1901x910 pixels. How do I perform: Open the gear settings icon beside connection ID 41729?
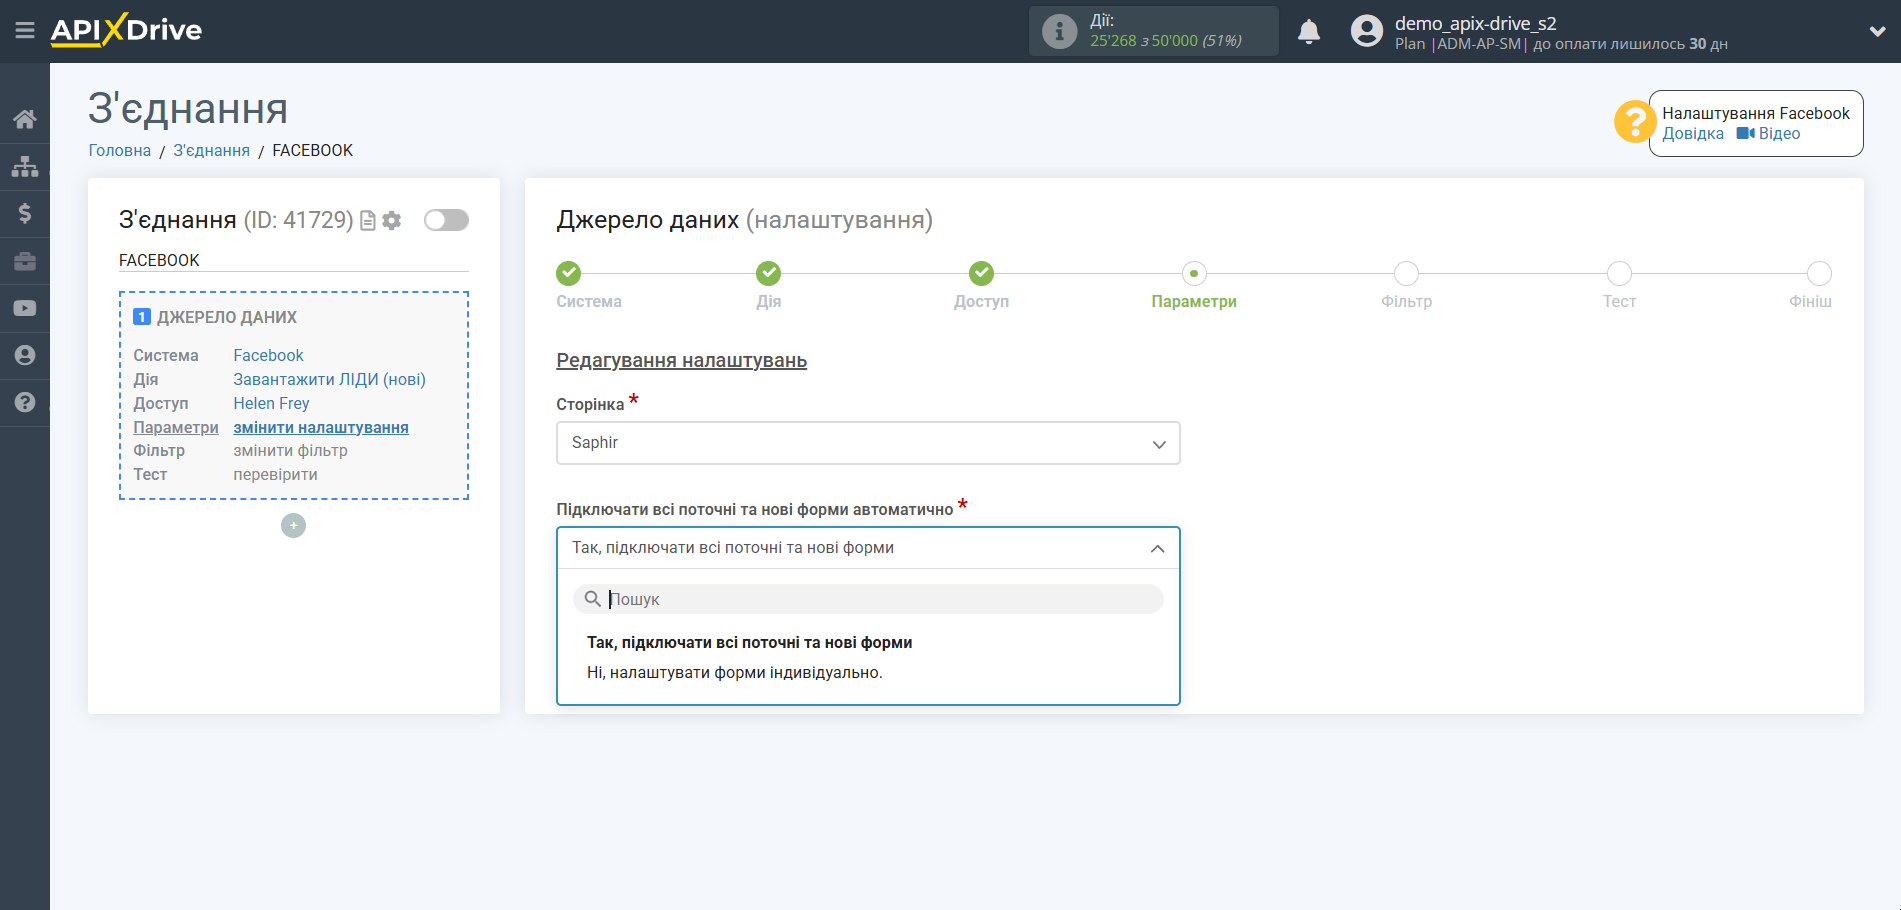tap(391, 220)
